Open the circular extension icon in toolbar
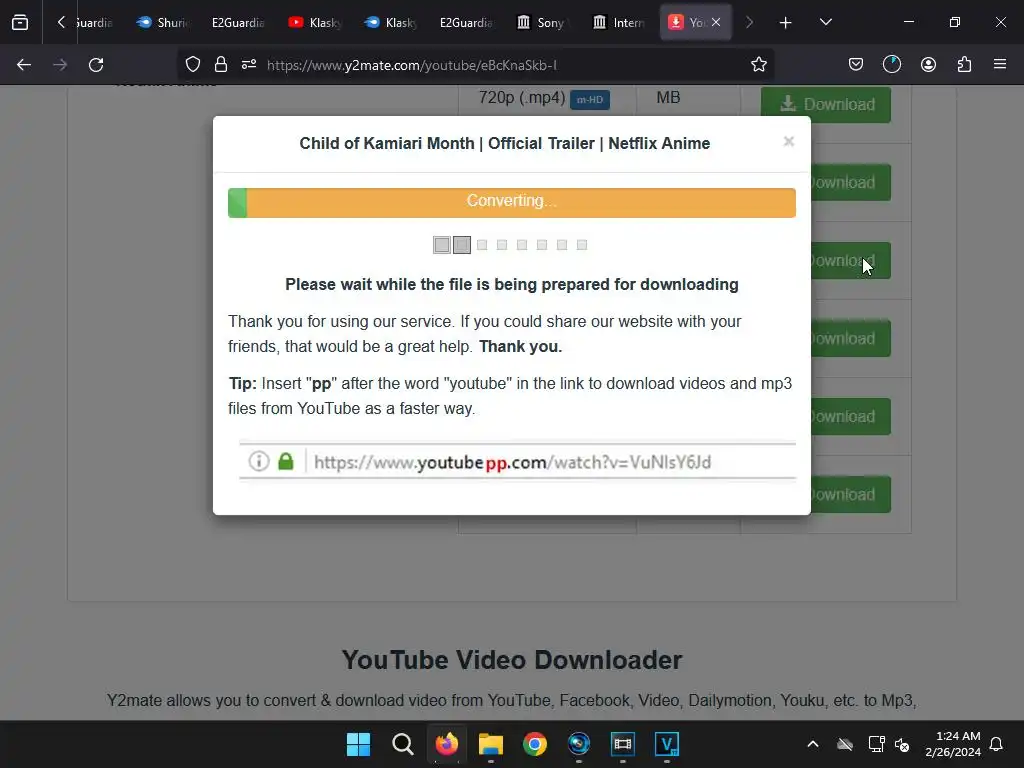1024x768 pixels. (891, 64)
